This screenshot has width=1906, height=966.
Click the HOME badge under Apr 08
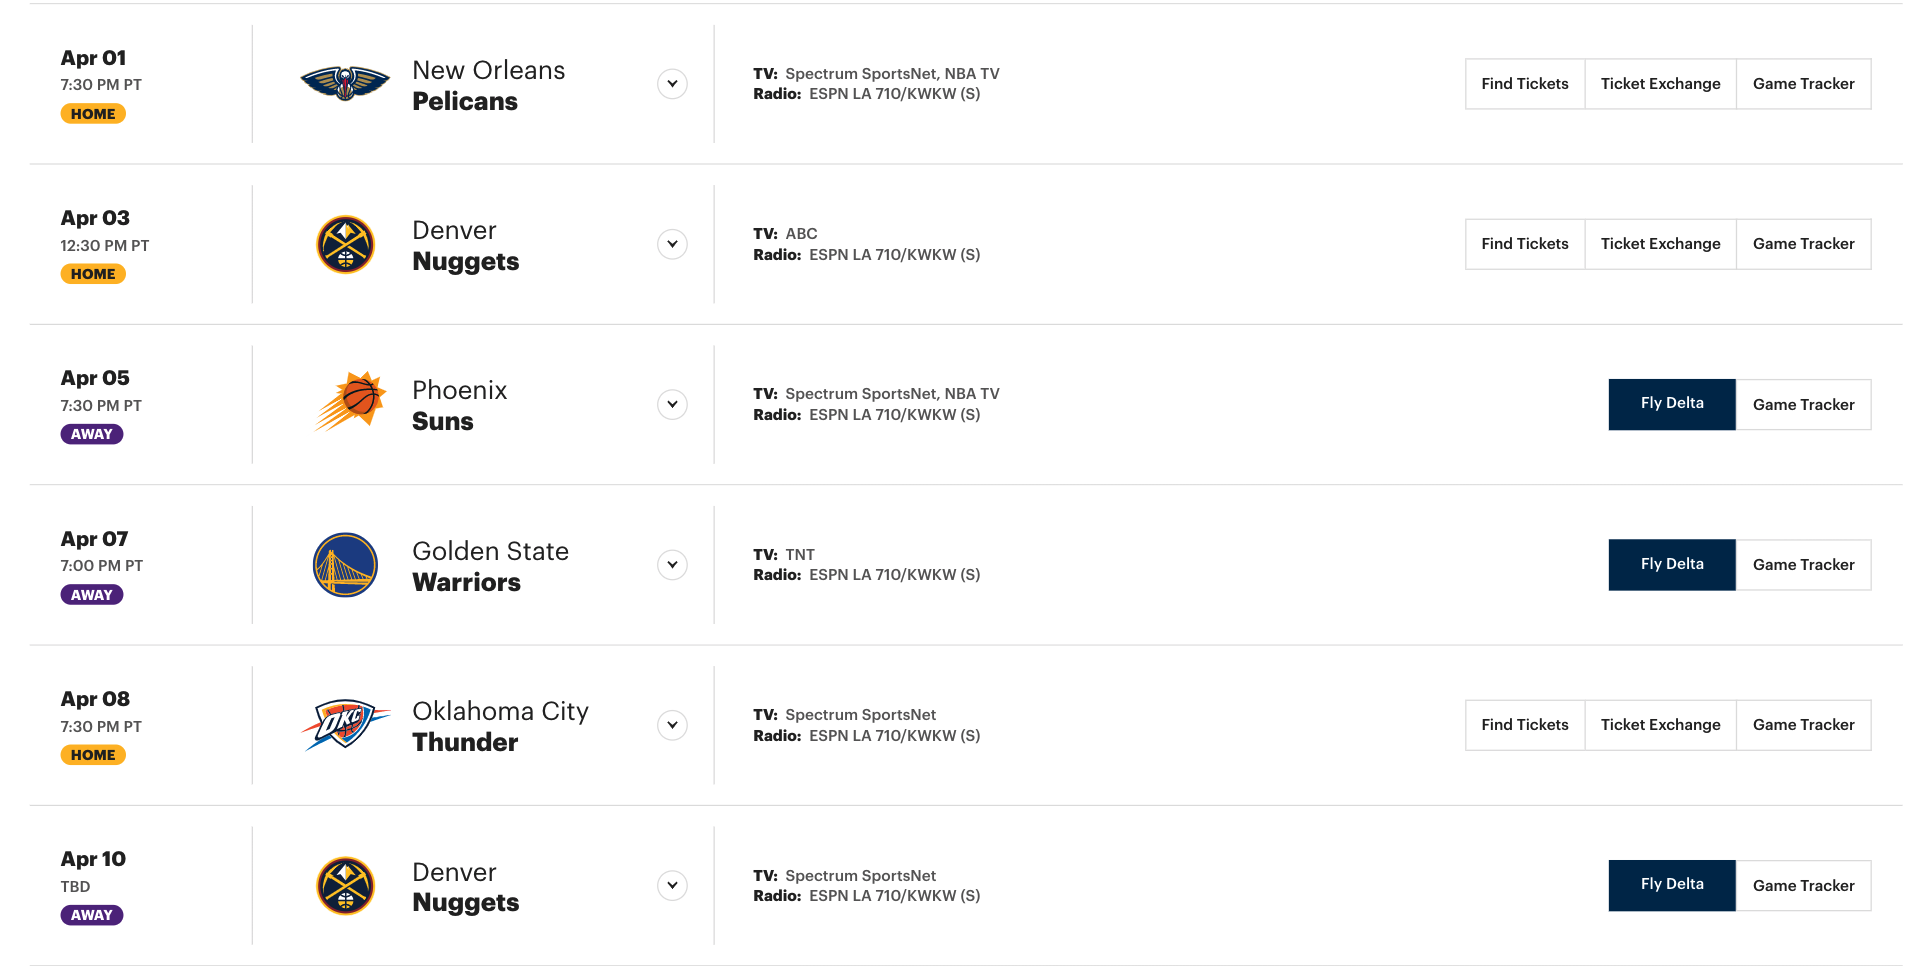[x=93, y=755]
